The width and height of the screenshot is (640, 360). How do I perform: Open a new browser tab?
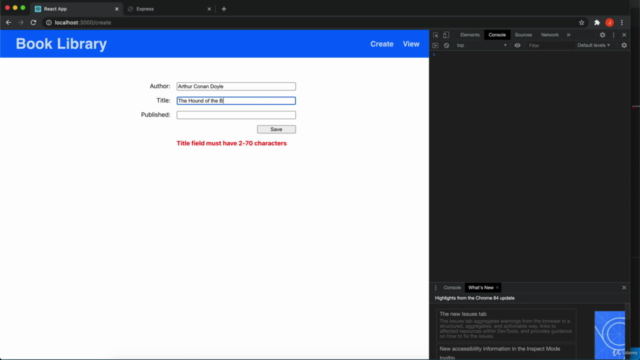224,9
